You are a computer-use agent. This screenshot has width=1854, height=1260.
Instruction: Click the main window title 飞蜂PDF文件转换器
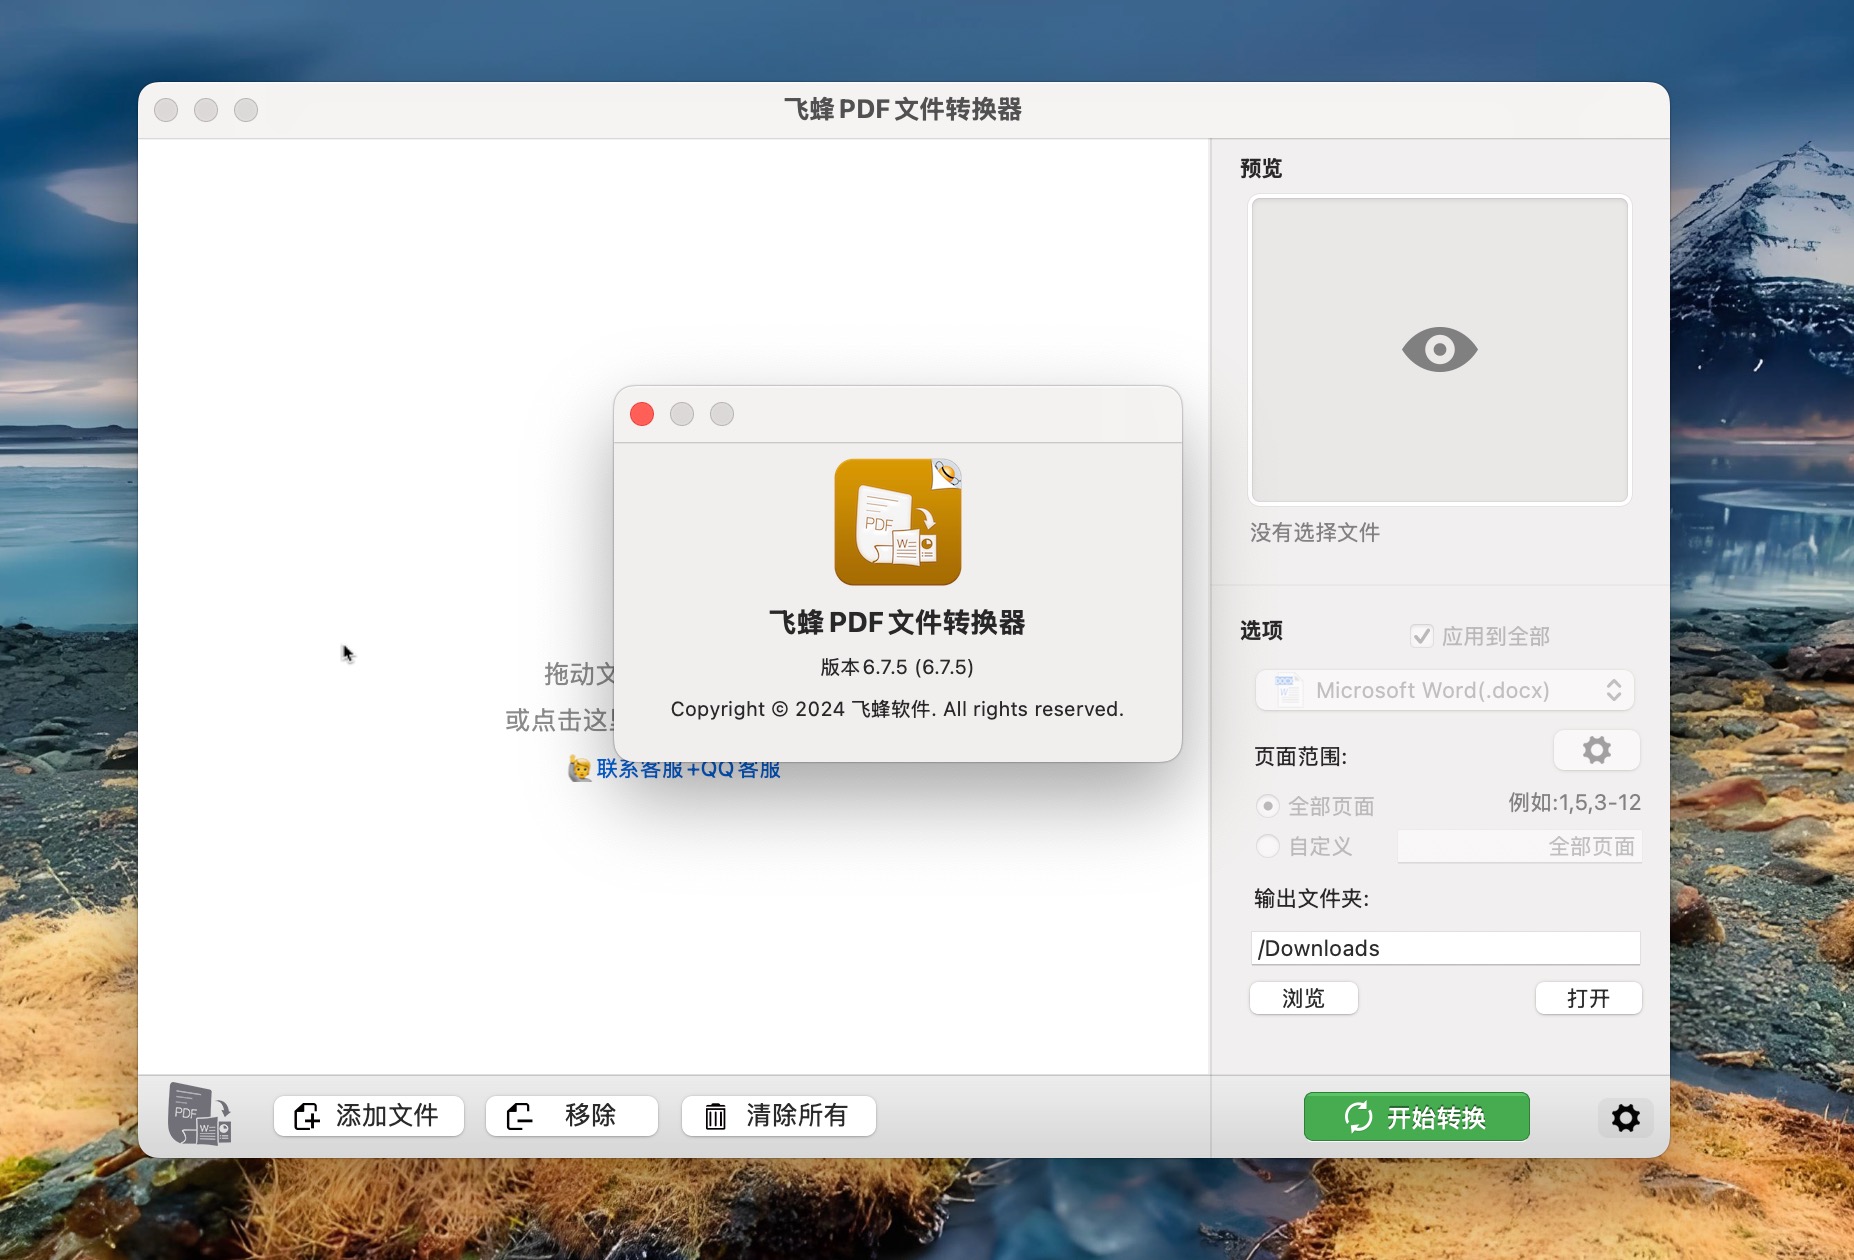tap(903, 109)
